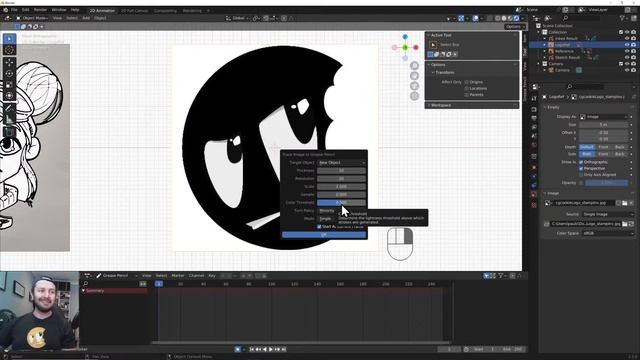Click the blue Z axis gizmo ball
Viewport: 640px width, 360px height.
[x=405, y=37]
